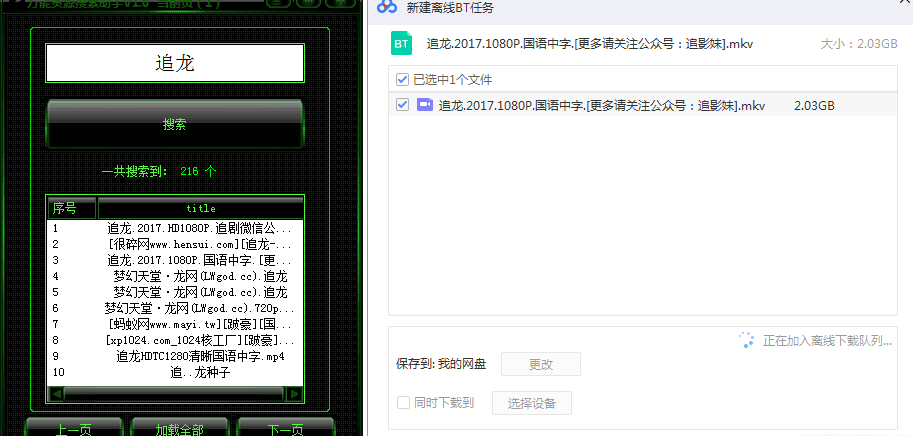Select row 4 梦幻天堂·龙网(LWgod.cc).追龙
This screenshot has width=913, height=436.
click(x=175, y=276)
